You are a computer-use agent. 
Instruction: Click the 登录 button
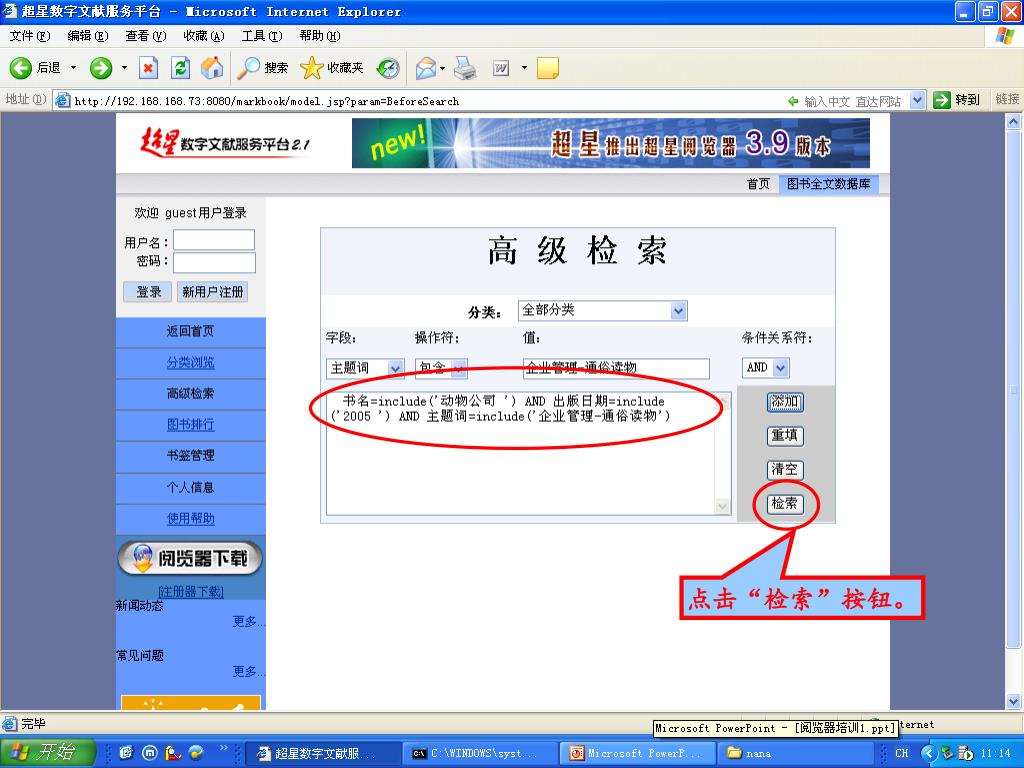[x=148, y=292]
